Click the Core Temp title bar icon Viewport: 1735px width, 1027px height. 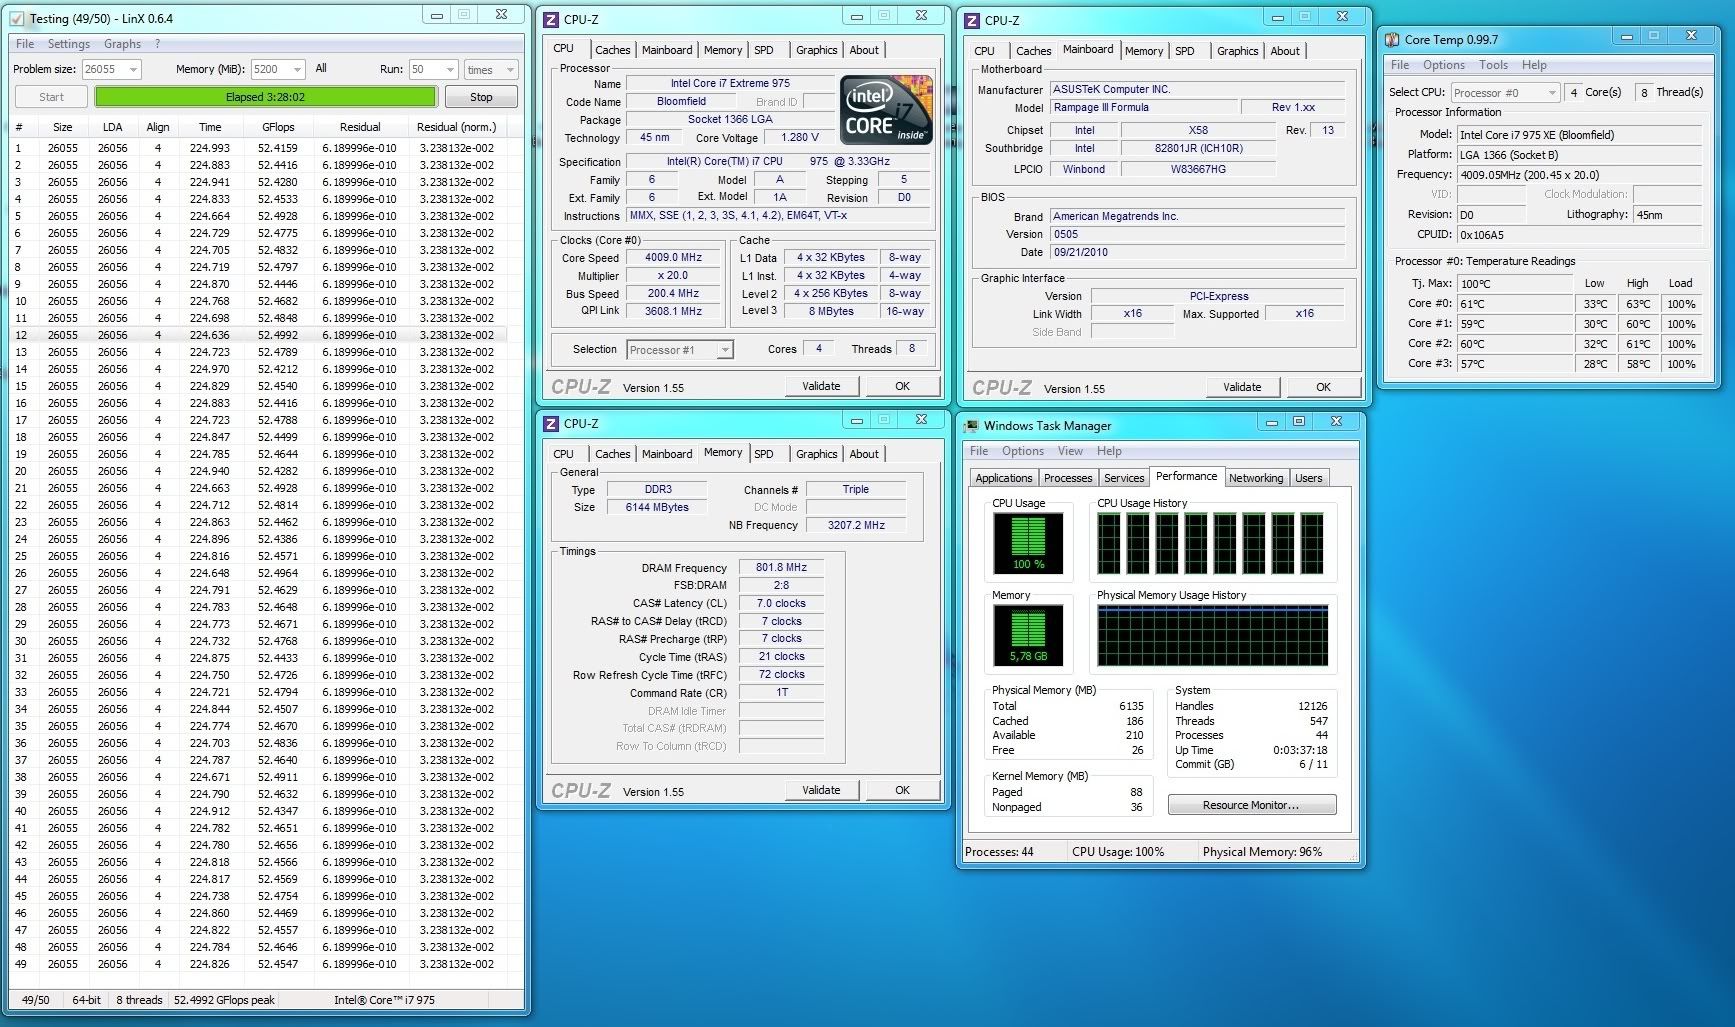tap(1391, 39)
